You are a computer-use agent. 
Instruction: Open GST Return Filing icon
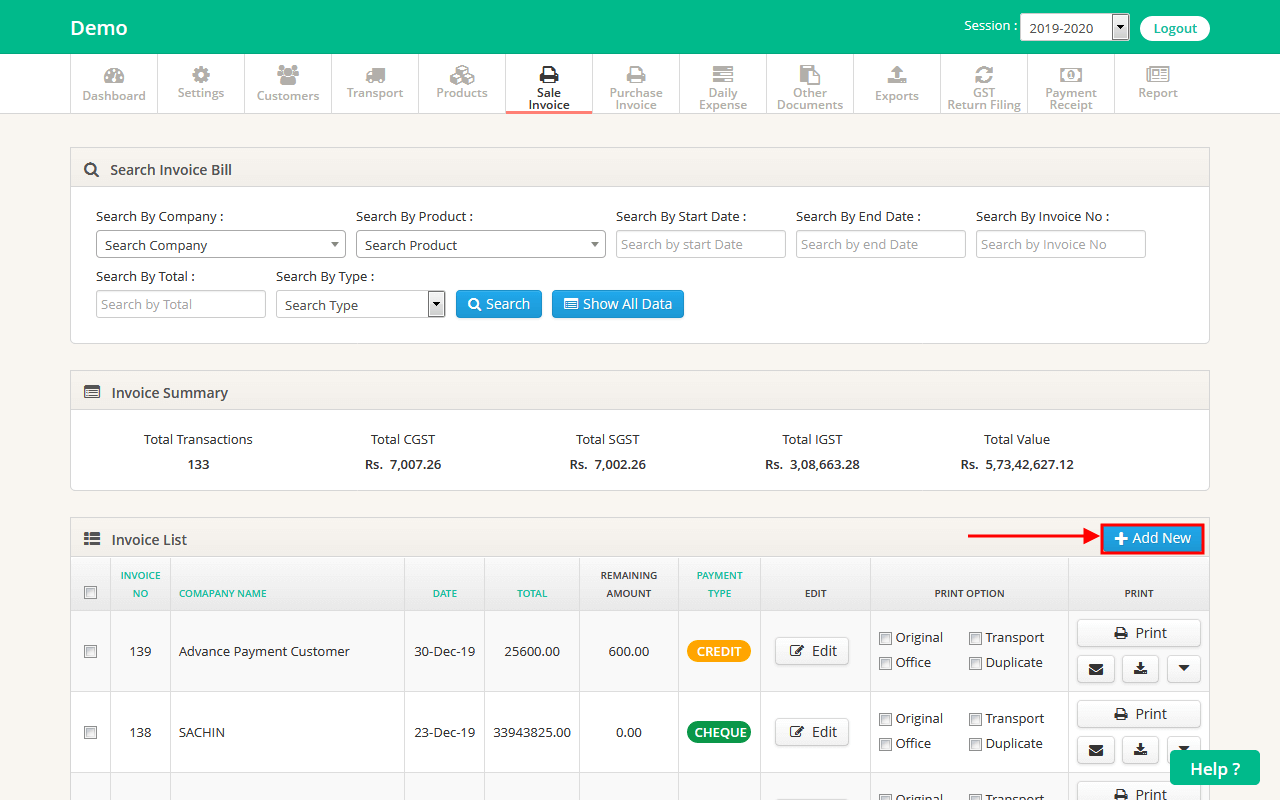tap(984, 75)
